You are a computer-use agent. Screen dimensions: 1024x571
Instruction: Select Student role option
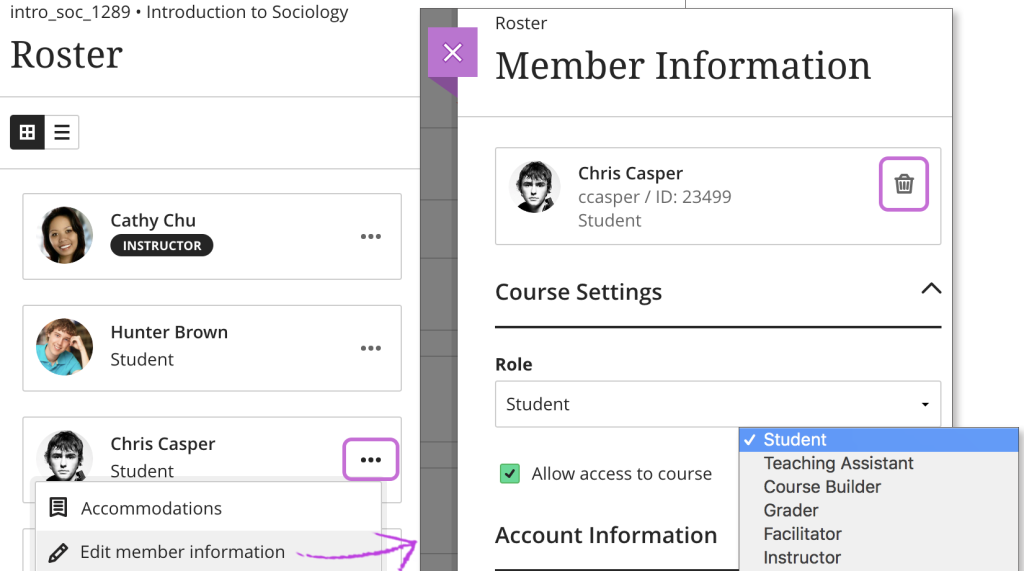pos(878,440)
